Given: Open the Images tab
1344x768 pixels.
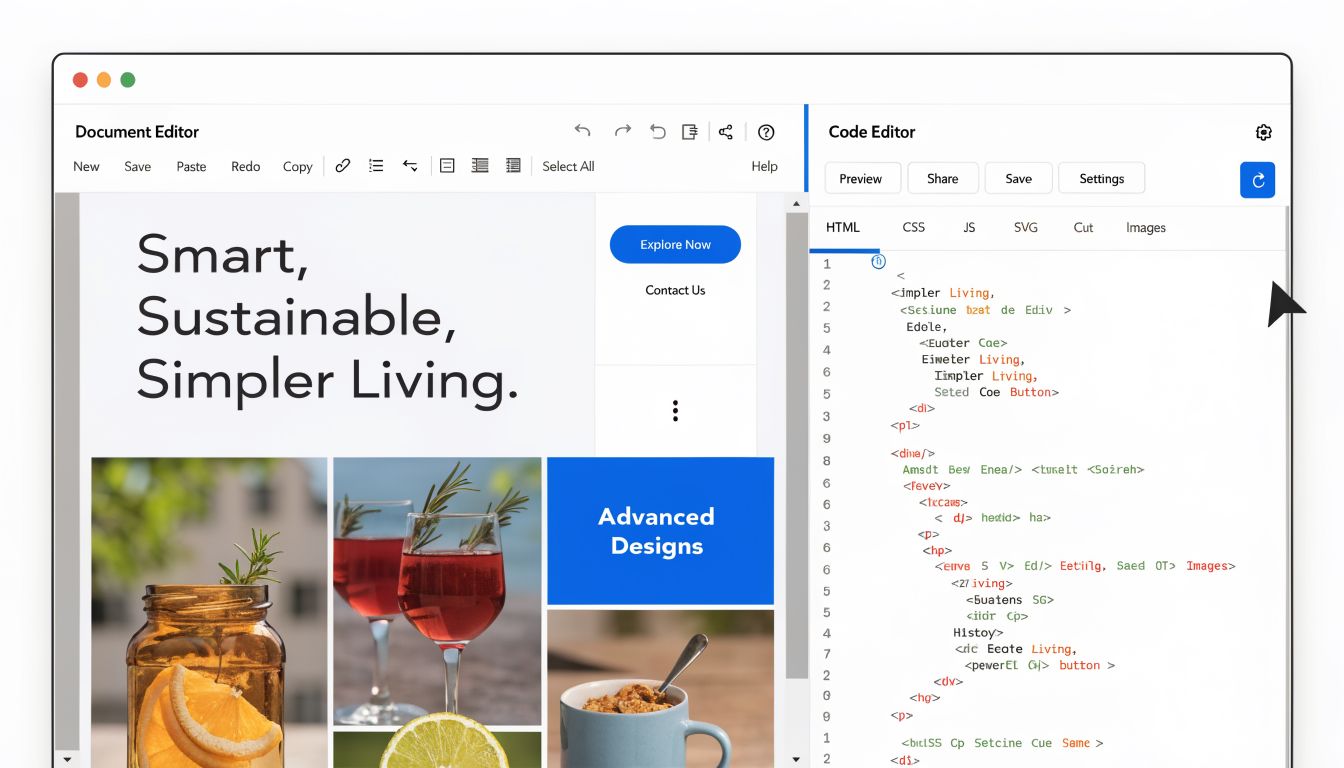Looking at the screenshot, I should point(1145,228).
